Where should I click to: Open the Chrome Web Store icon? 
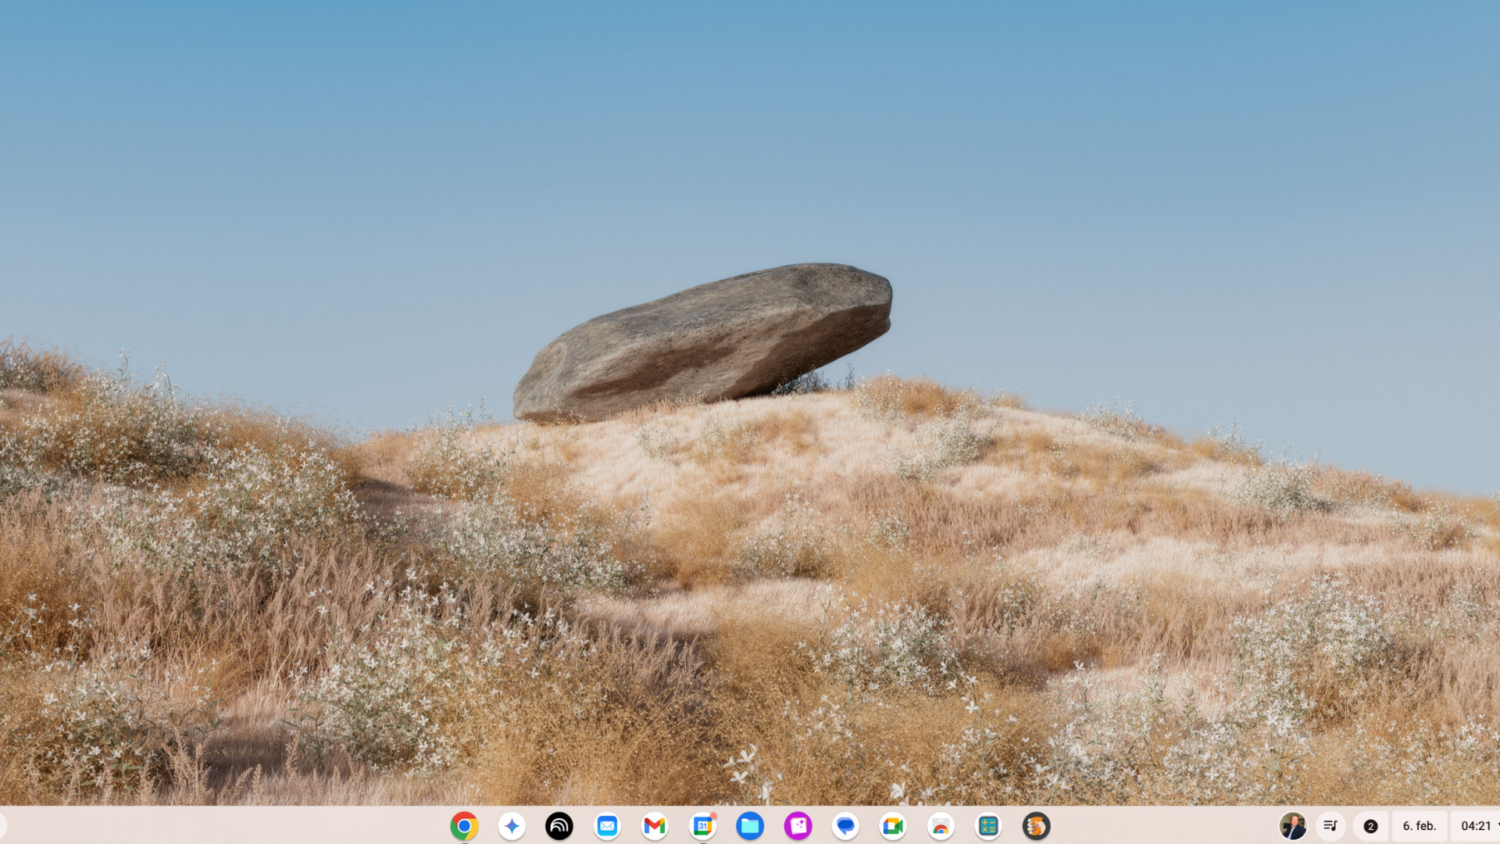941,826
